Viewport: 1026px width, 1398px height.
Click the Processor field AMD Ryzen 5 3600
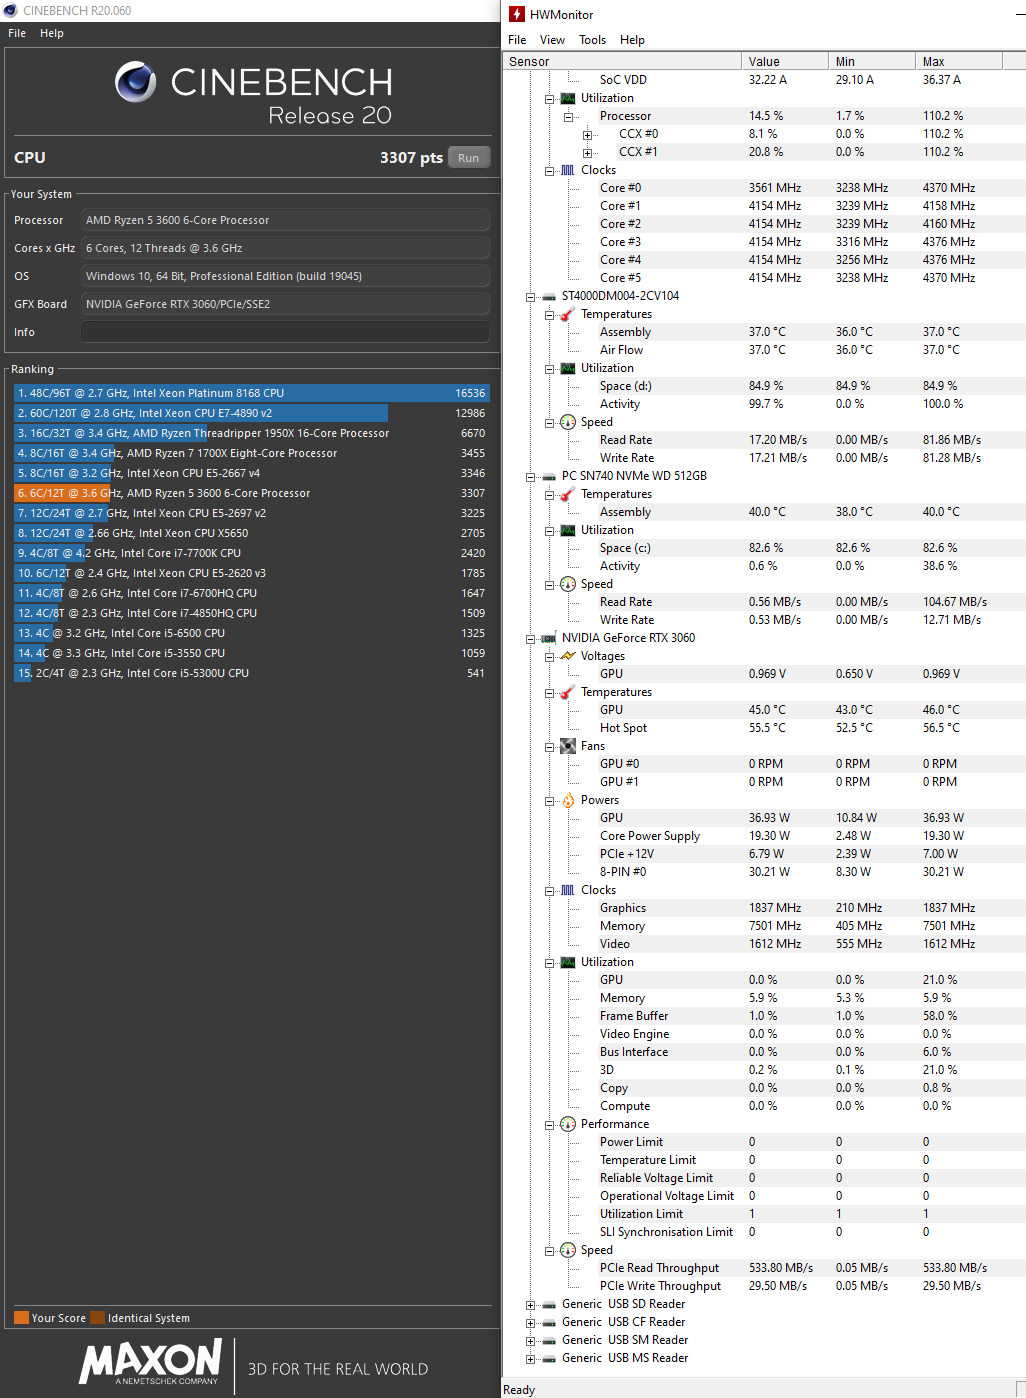285,220
